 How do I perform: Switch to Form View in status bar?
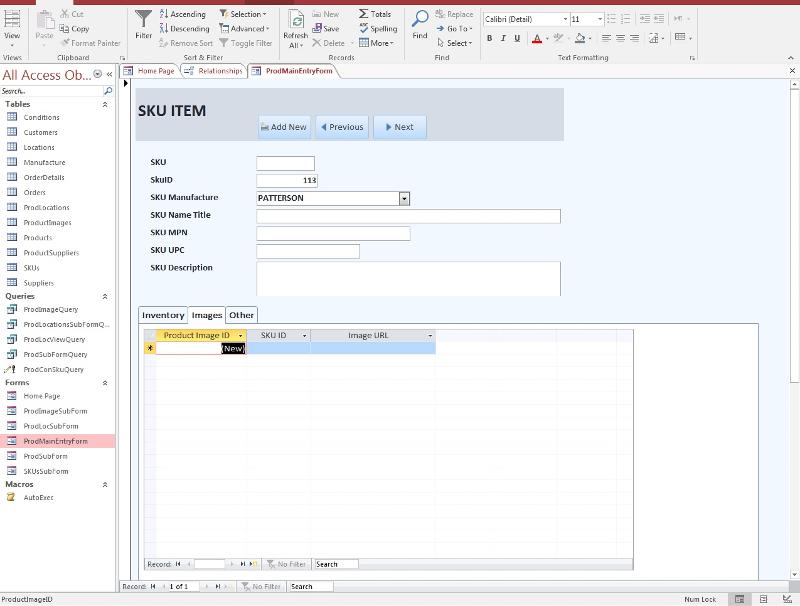click(739, 599)
